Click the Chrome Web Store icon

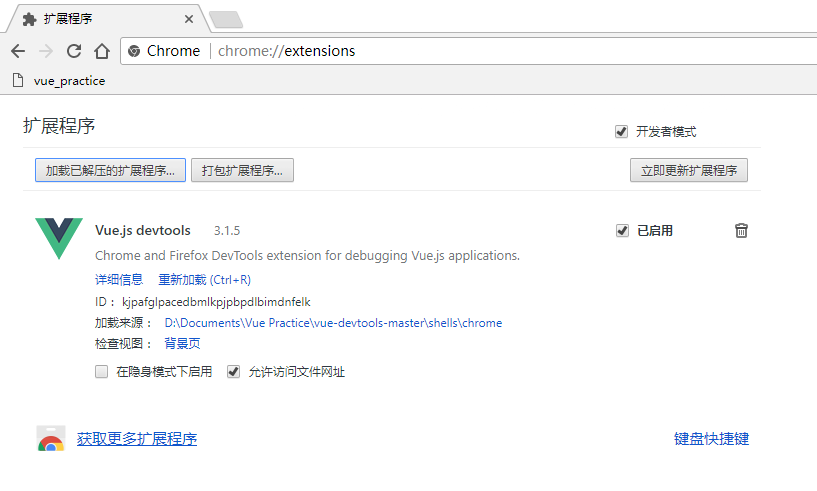click(51, 438)
